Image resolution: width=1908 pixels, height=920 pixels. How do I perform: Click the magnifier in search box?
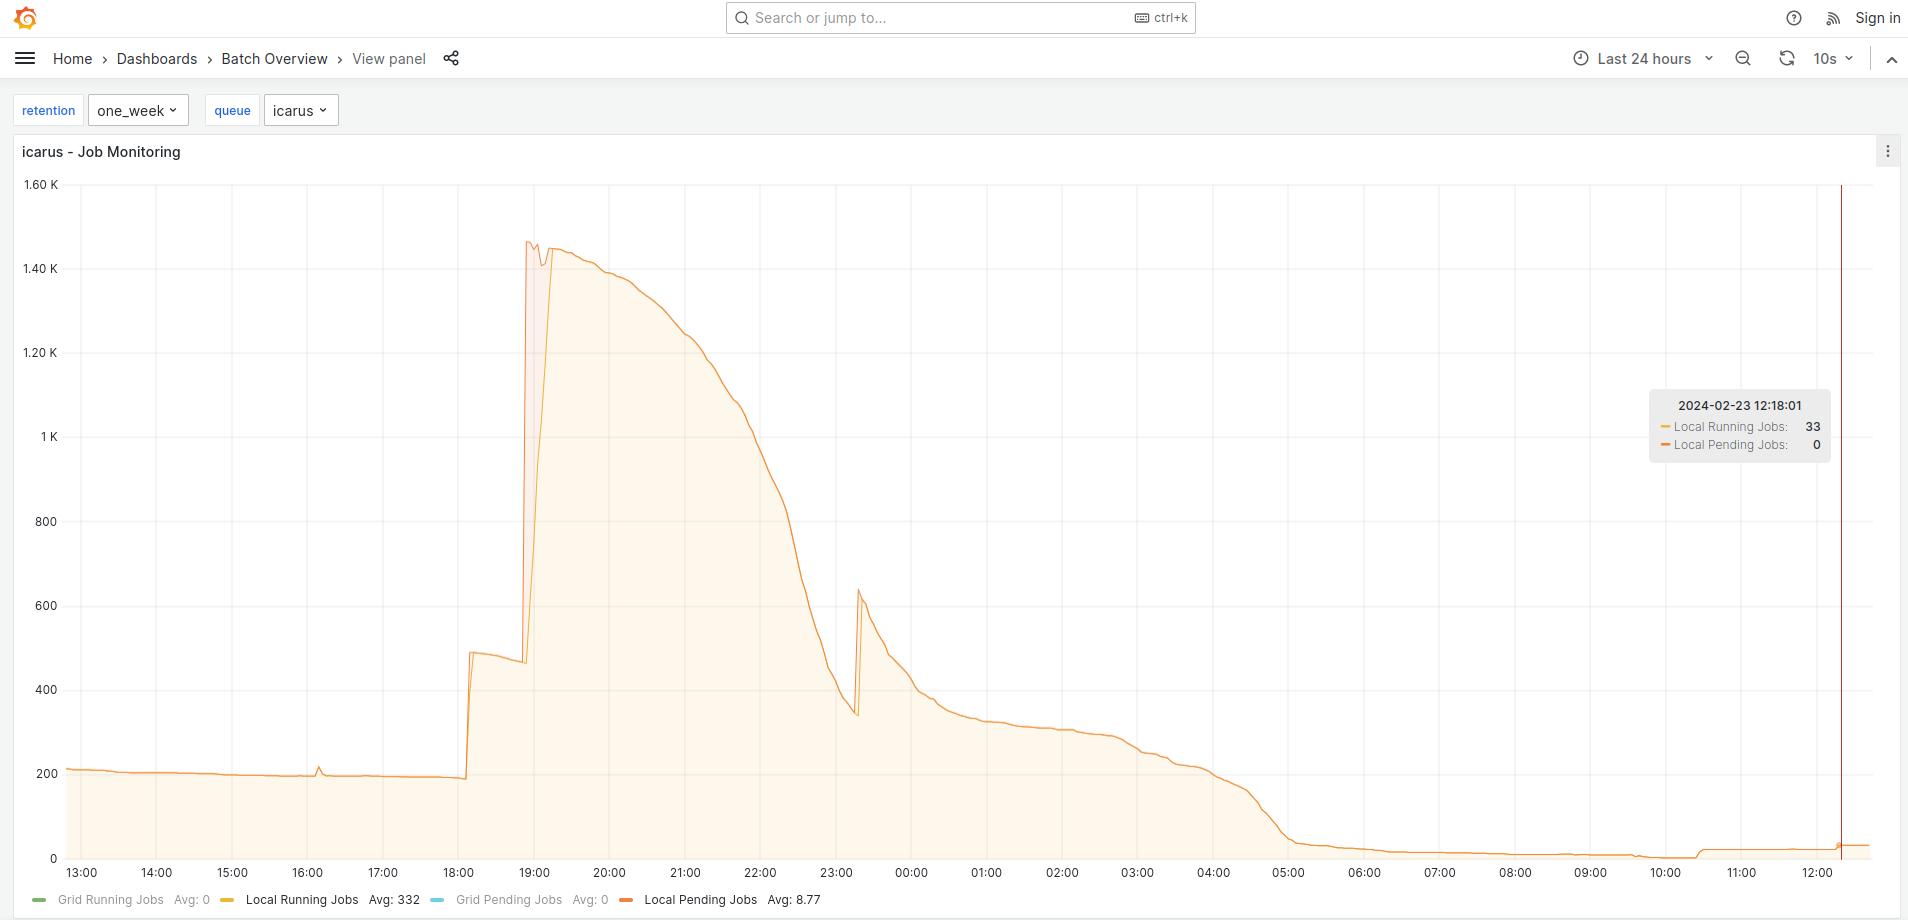coord(742,18)
